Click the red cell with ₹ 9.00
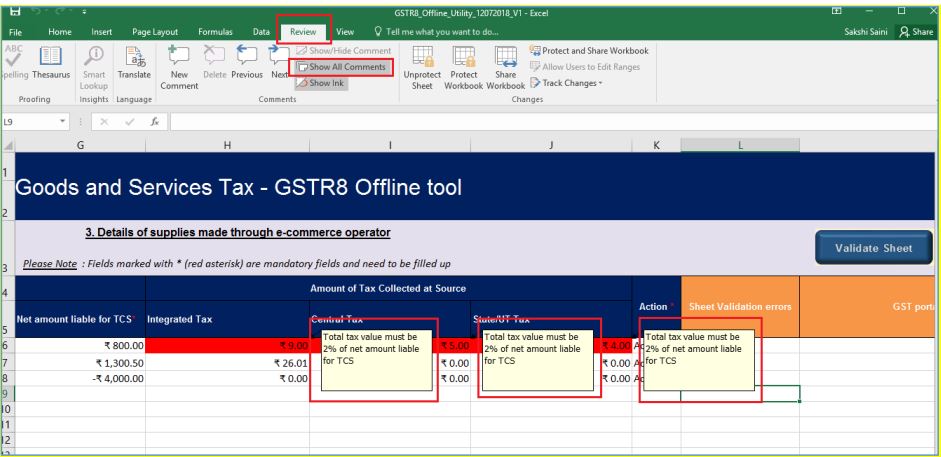Screen dimensions: 941x457 [x=227, y=345]
